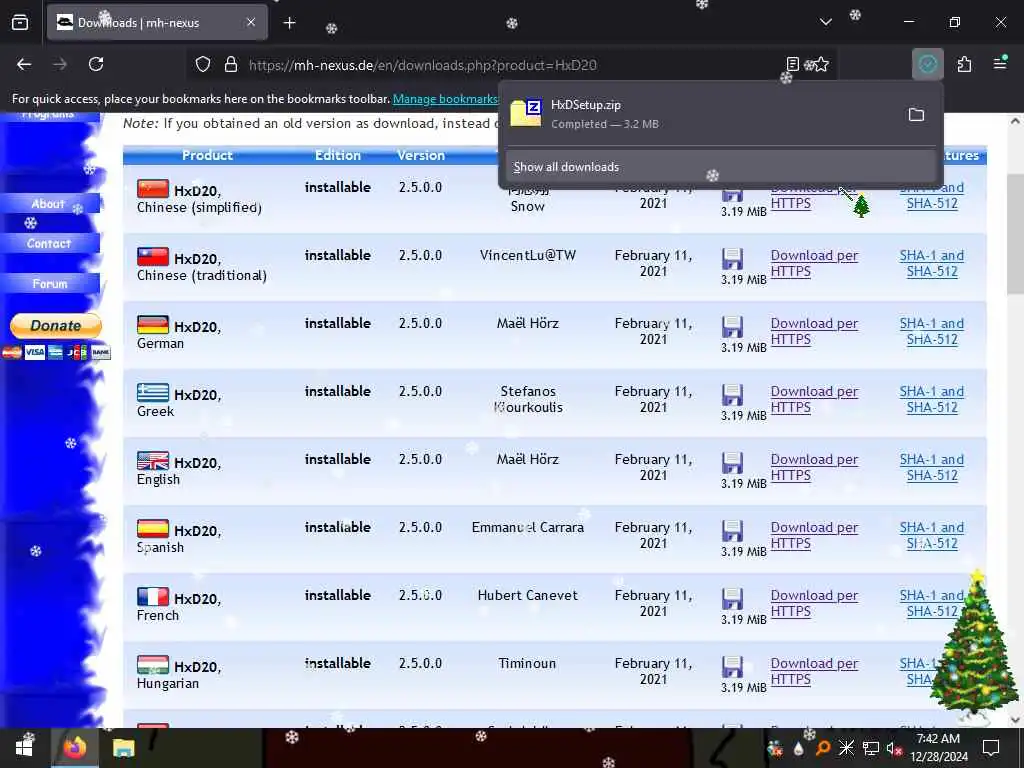The image size is (1024, 768).
Task: Click the Version column header
Action: pyautogui.click(x=421, y=155)
